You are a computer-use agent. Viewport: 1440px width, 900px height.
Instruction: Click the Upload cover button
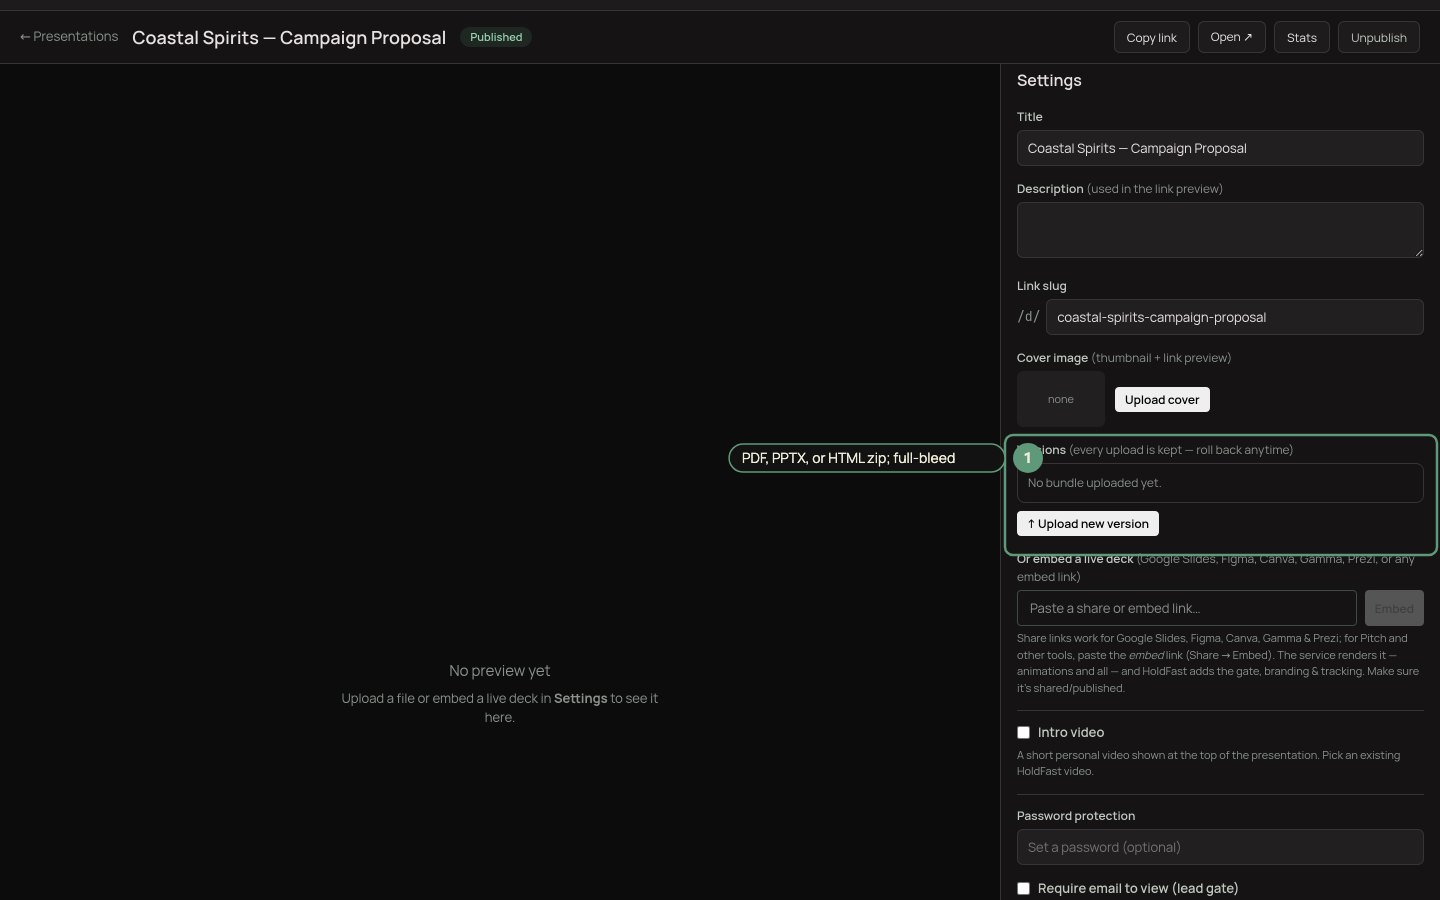pos(1162,400)
